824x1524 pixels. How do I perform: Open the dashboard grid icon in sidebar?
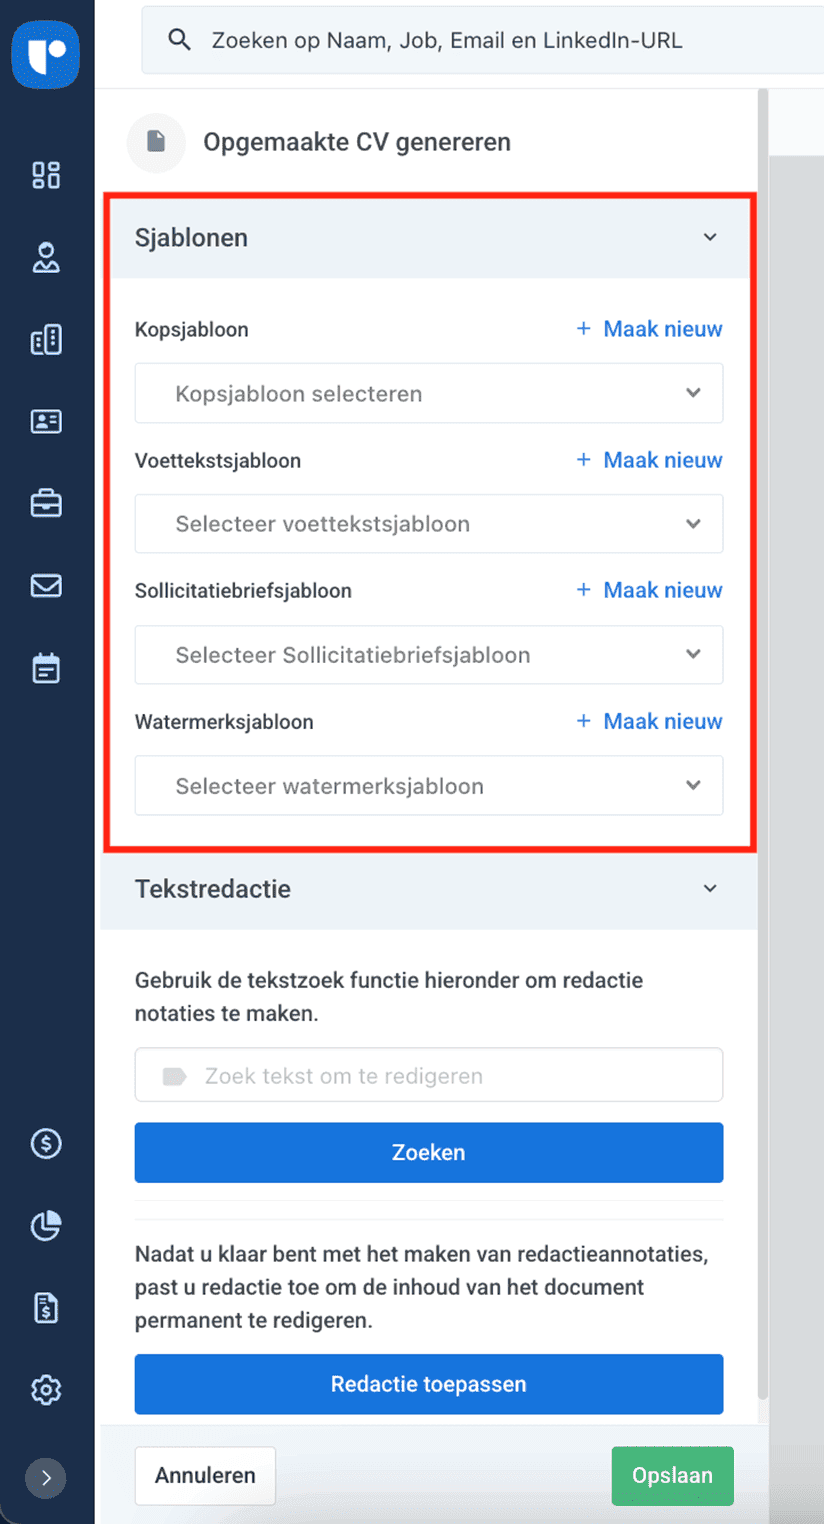[46, 175]
